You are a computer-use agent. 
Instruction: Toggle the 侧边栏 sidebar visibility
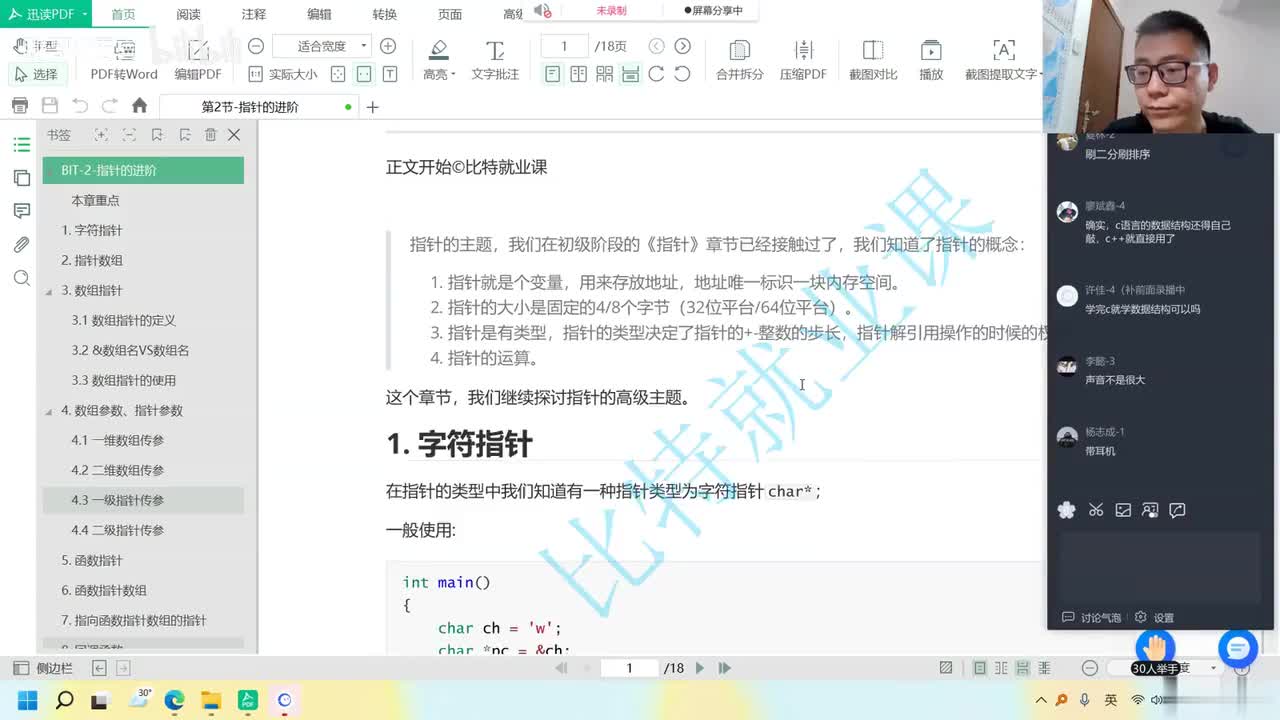(x=43, y=668)
